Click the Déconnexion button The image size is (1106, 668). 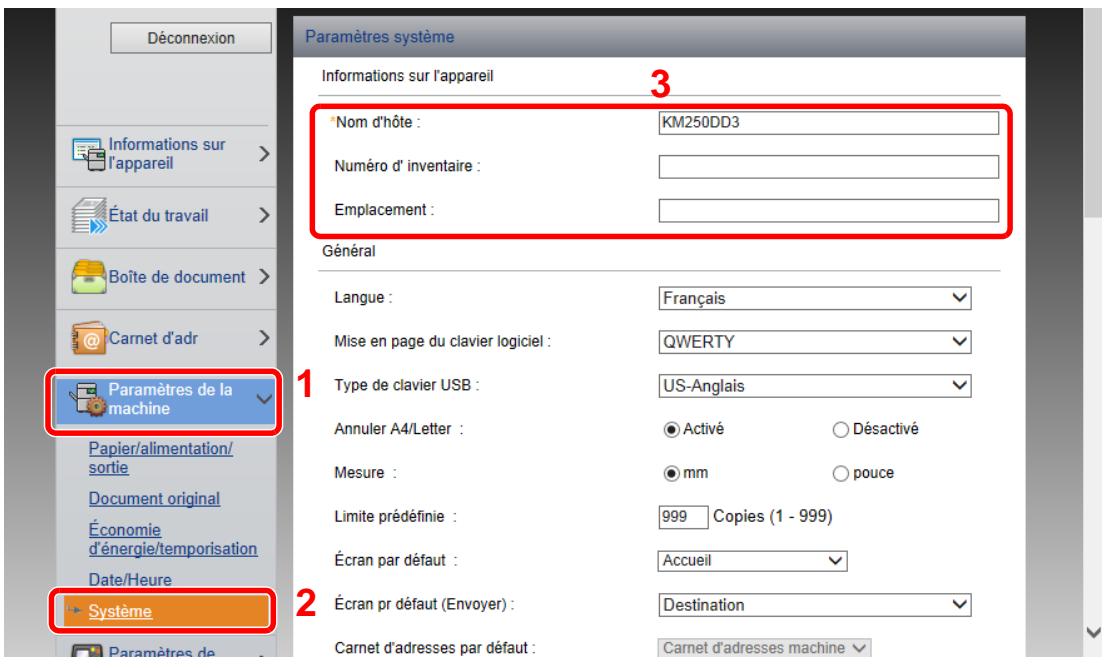(190, 38)
